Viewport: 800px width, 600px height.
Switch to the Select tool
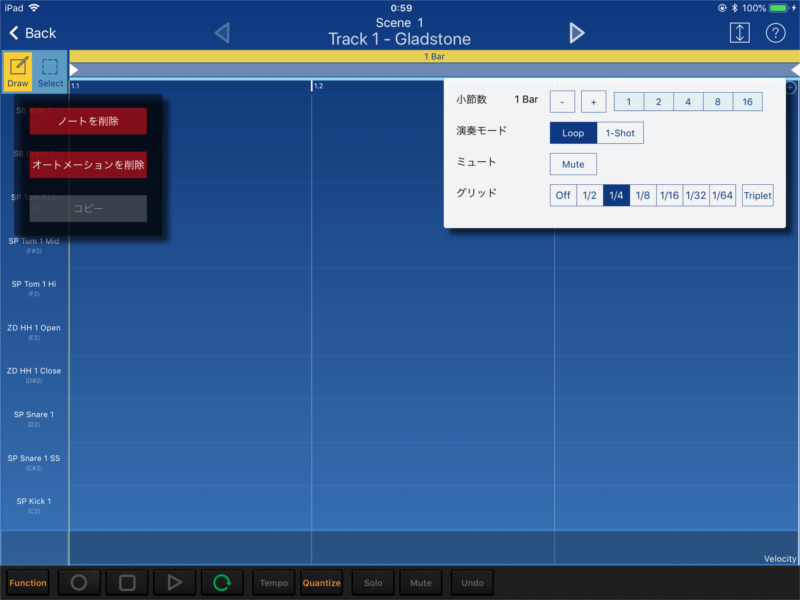pos(50,72)
